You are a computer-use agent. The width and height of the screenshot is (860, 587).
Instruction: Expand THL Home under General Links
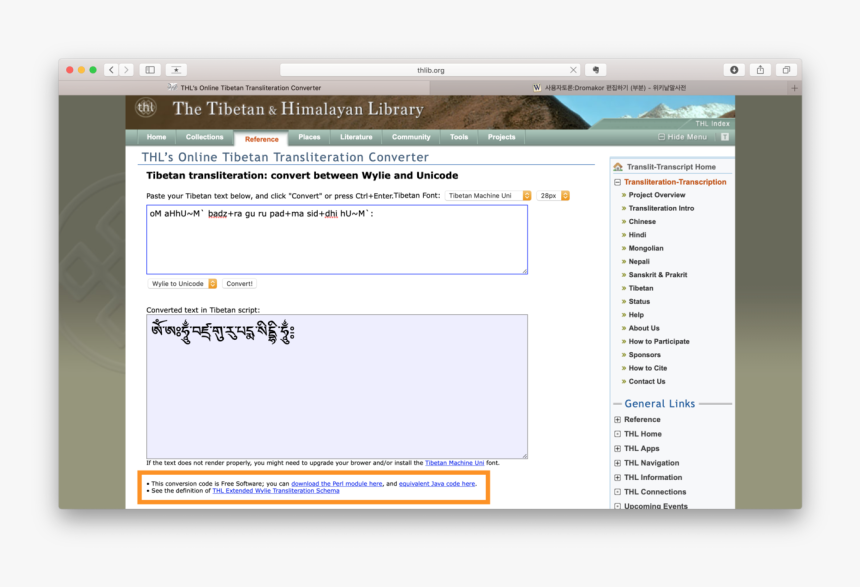click(618, 434)
